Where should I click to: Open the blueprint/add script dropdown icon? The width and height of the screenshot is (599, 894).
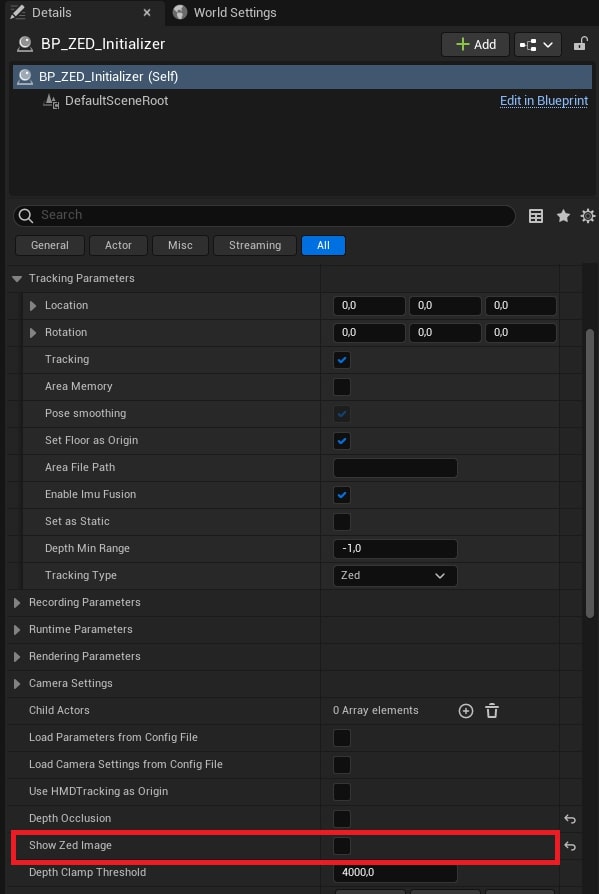[537, 44]
